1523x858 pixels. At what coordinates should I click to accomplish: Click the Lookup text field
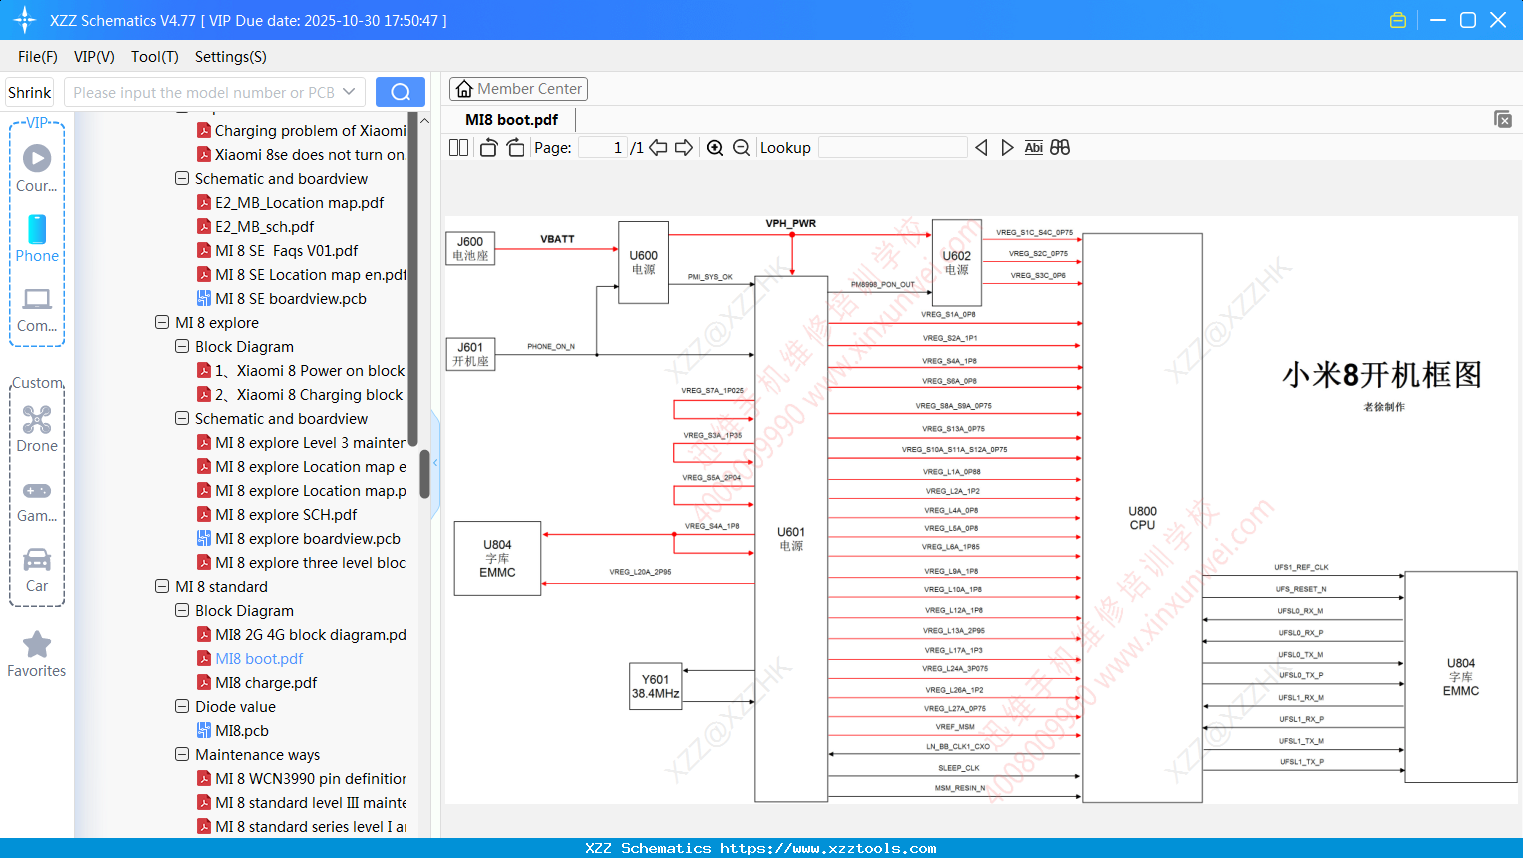coord(892,147)
